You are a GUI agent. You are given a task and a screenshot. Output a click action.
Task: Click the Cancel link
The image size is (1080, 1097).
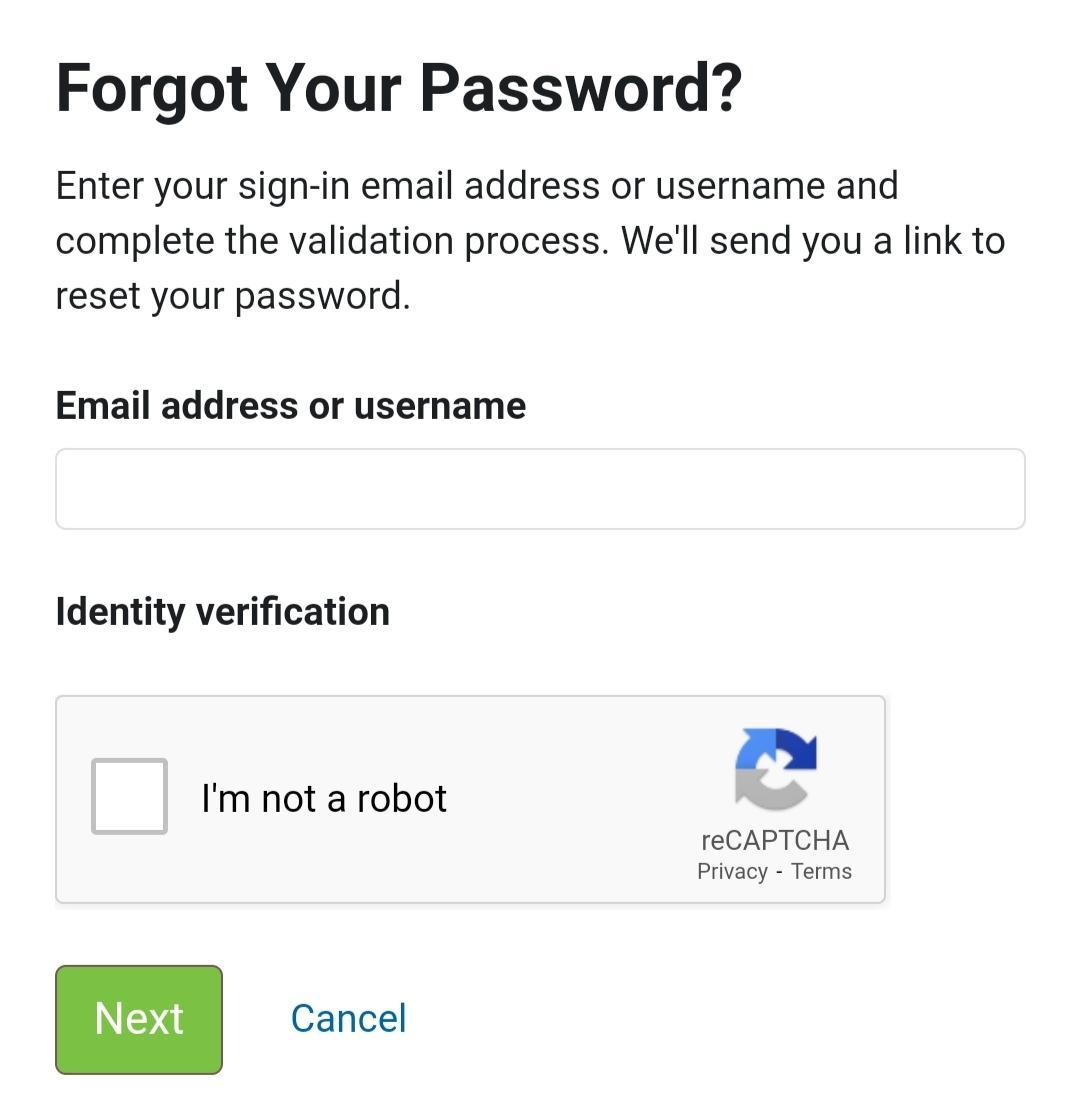(348, 1018)
